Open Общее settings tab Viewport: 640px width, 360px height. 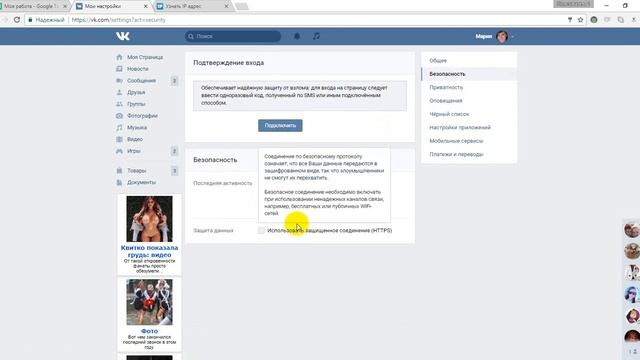469,60
